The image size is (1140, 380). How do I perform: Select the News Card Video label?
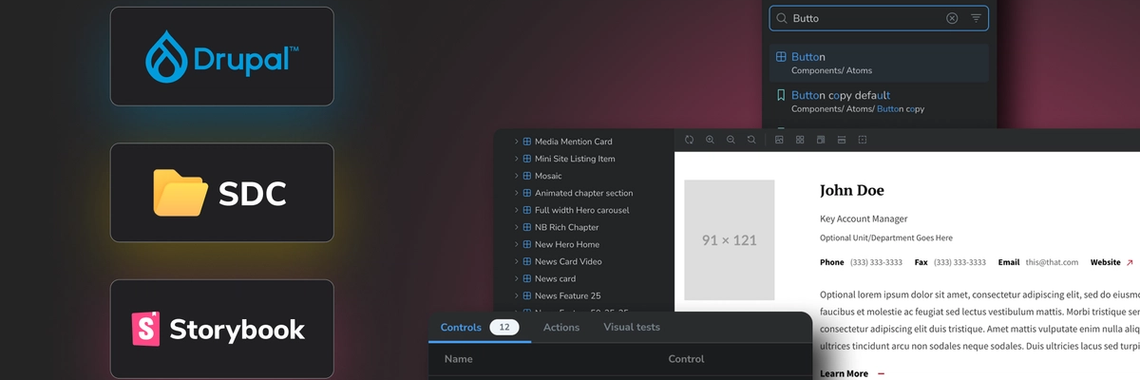(x=569, y=262)
